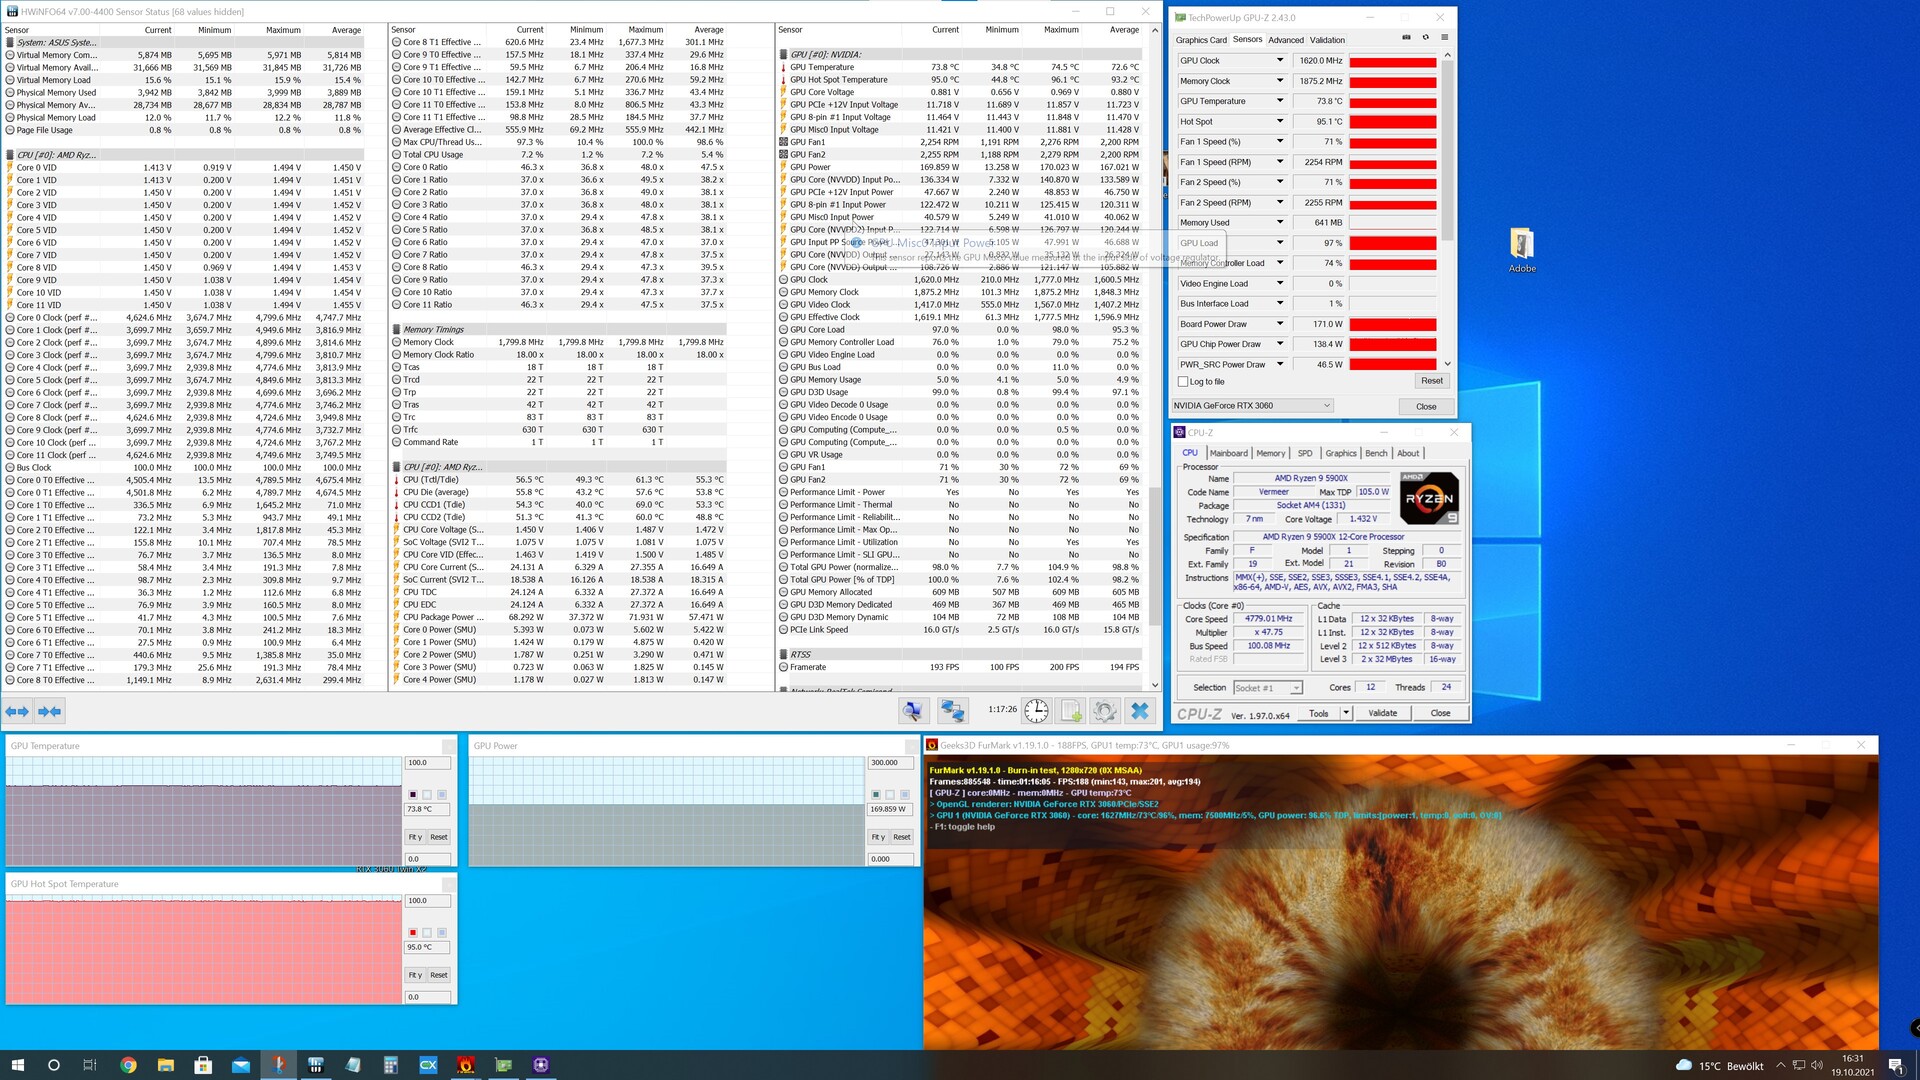Switch to the GPU-Z Validation tab
Viewport: 1920px width, 1080px height.
1327,40
